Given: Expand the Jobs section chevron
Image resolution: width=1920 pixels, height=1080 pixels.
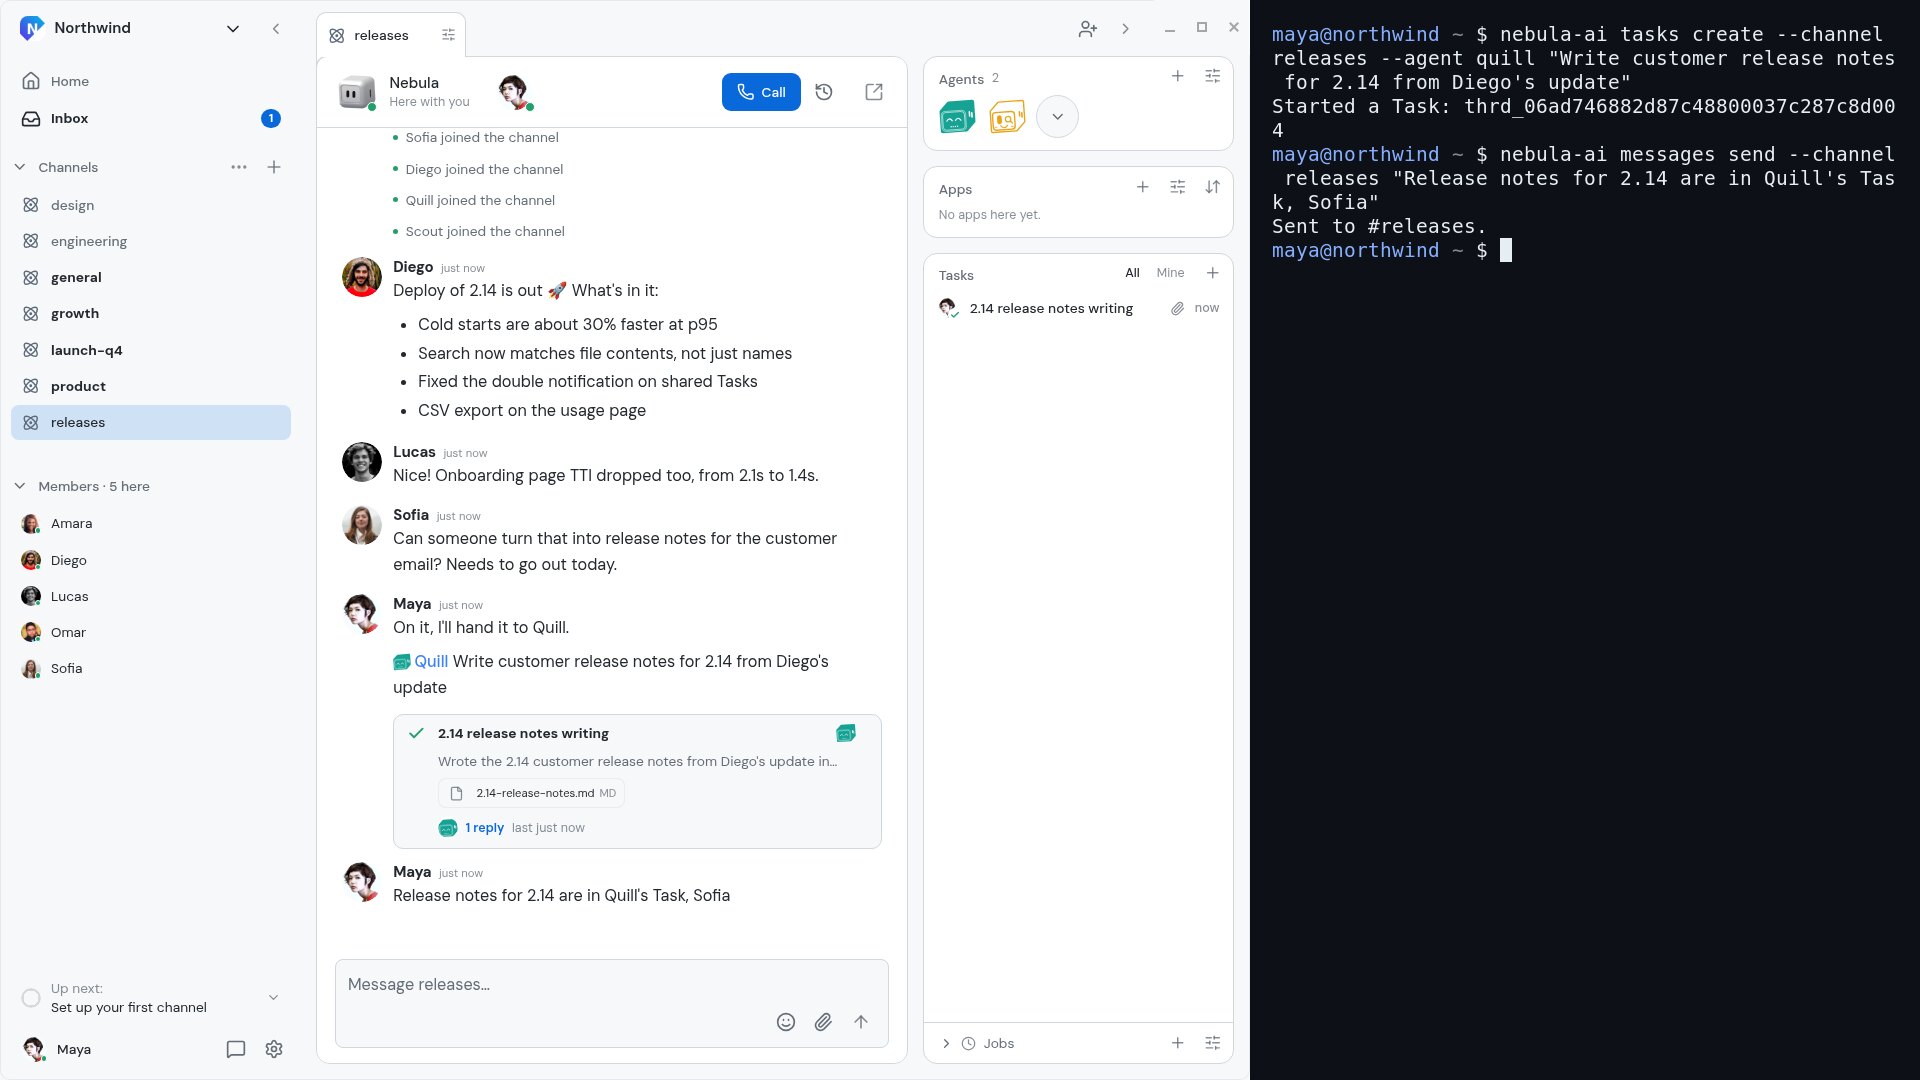Looking at the screenshot, I should pos(946,1044).
